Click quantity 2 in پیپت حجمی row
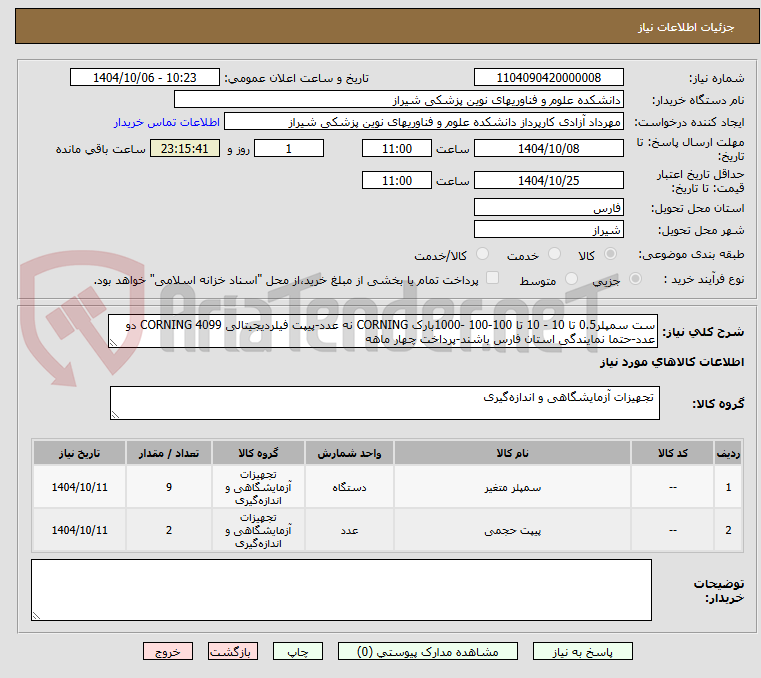The image size is (761, 678). click(168, 530)
